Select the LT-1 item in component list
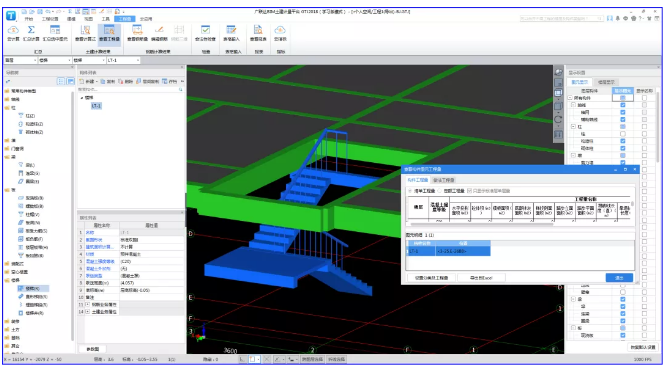The image size is (666, 367). (x=96, y=106)
